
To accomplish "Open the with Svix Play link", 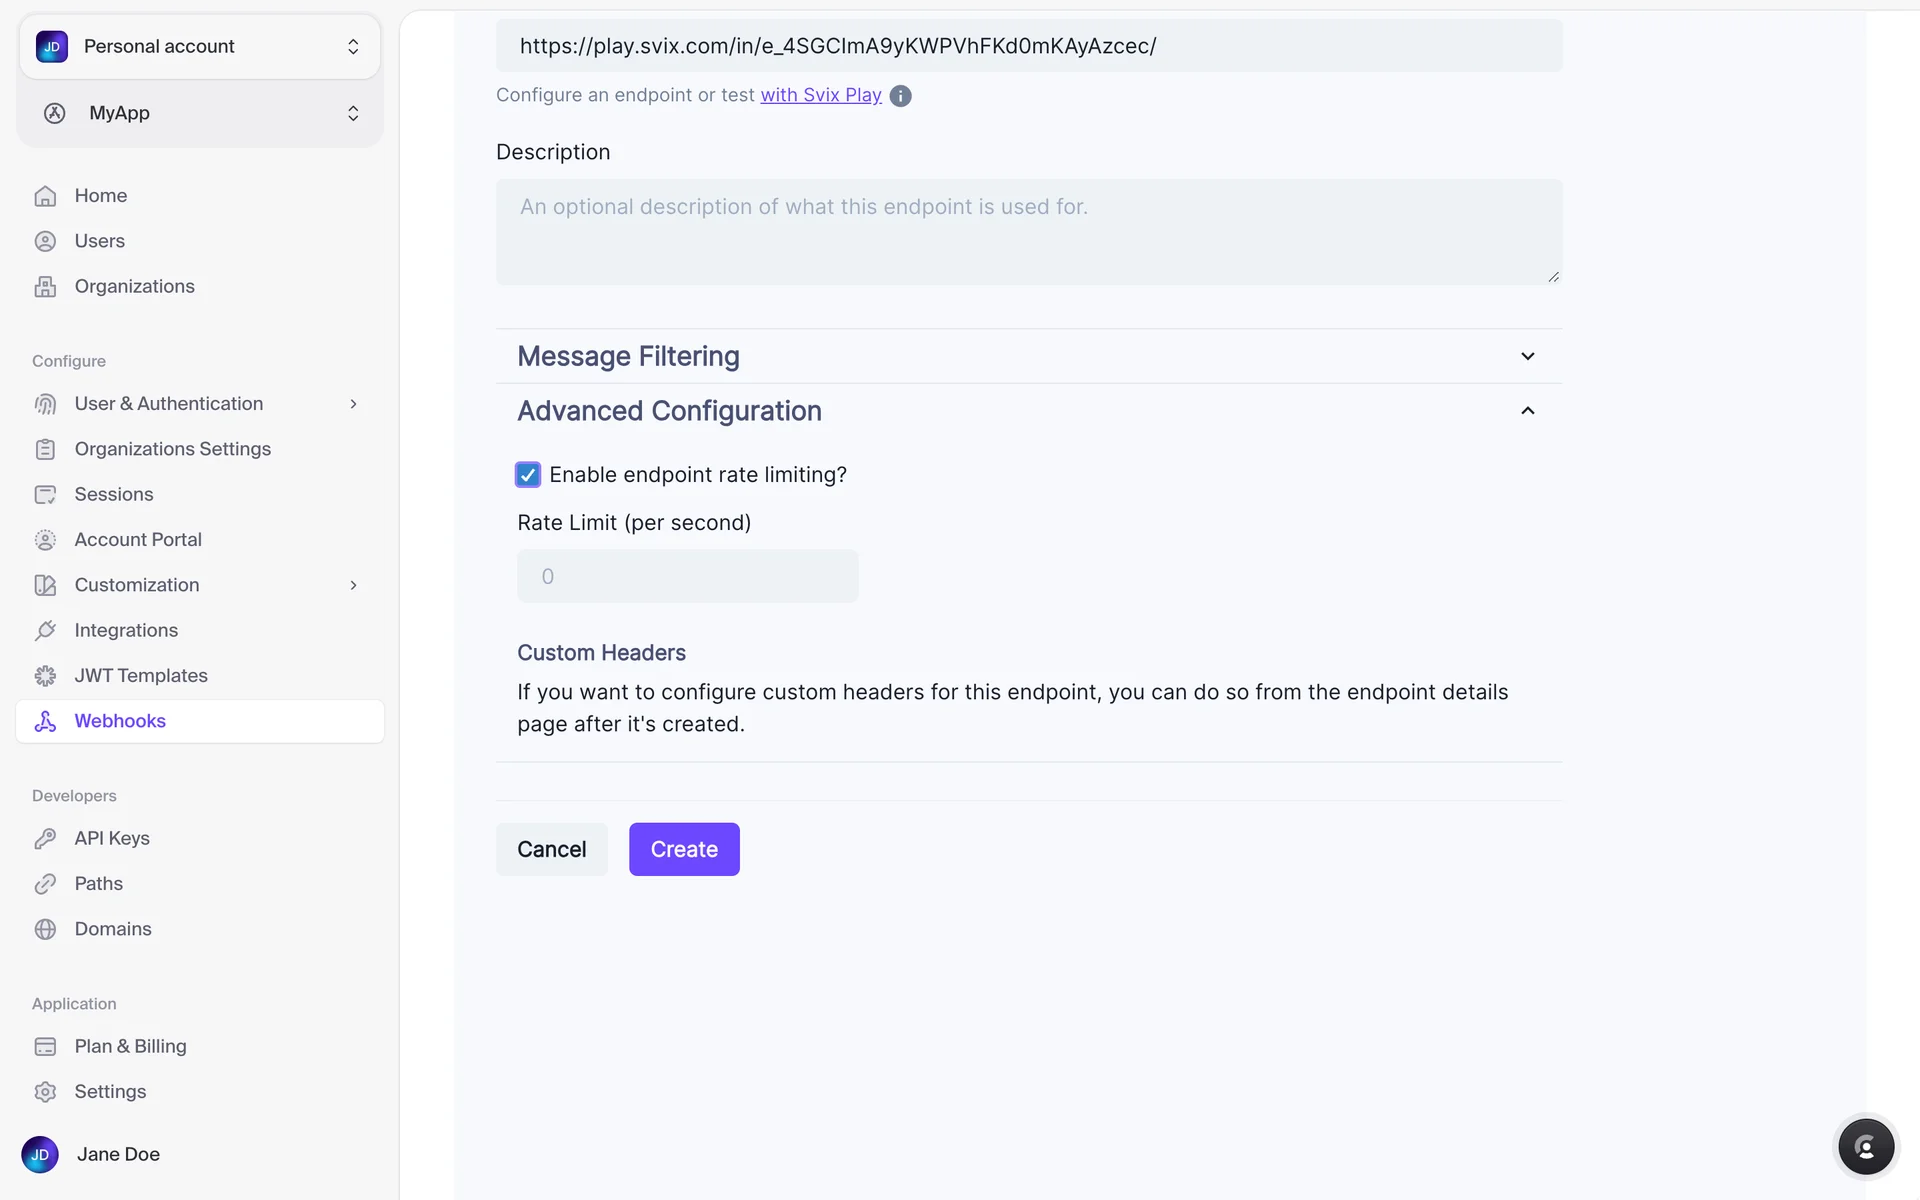I will pyautogui.click(x=820, y=95).
